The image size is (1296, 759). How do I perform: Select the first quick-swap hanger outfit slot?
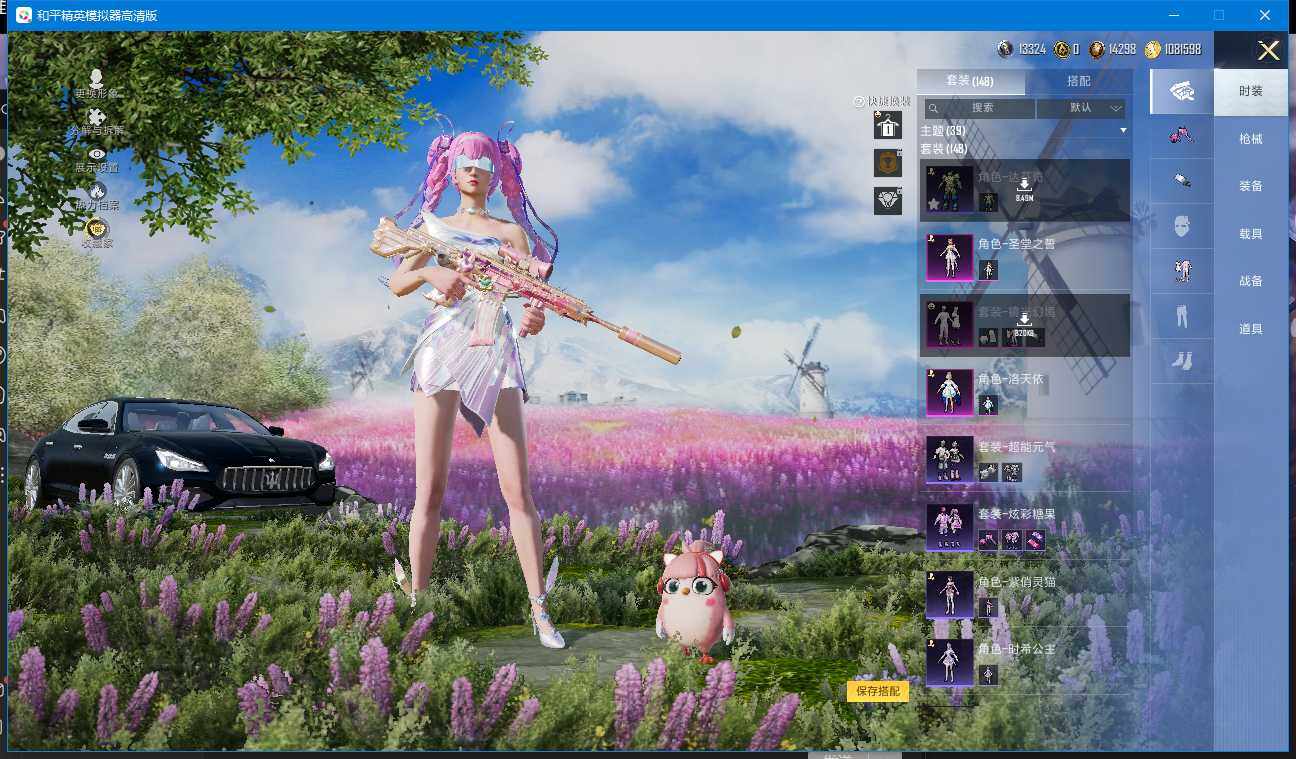pos(887,125)
